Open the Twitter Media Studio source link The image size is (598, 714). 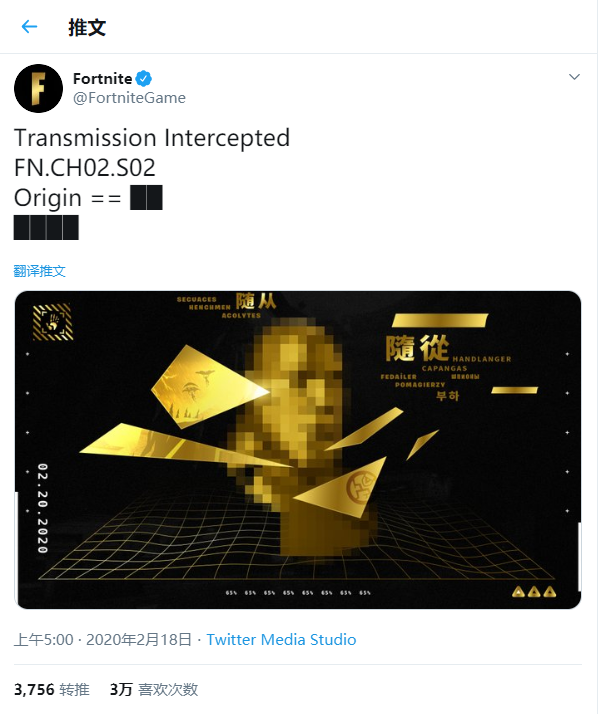[x=281, y=640]
